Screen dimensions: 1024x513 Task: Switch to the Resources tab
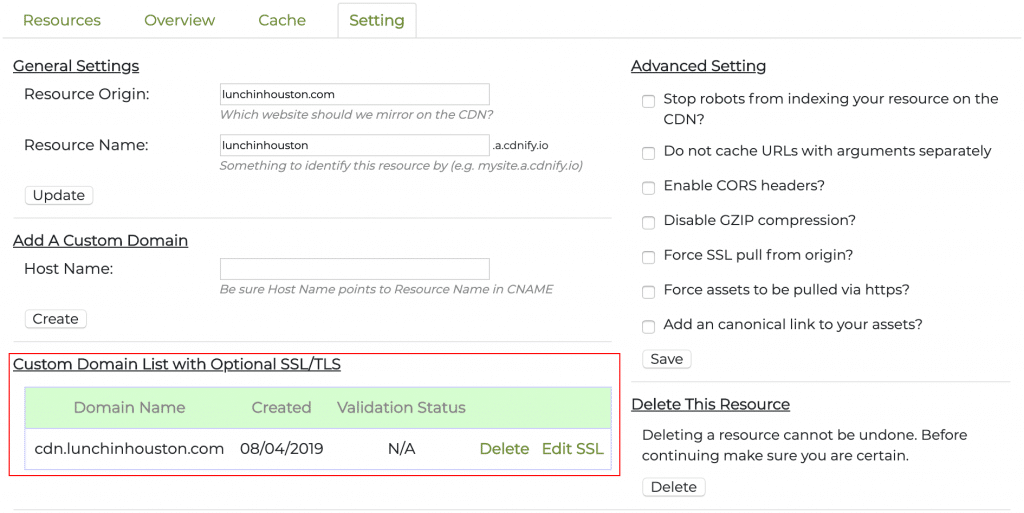tap(61, 20)
